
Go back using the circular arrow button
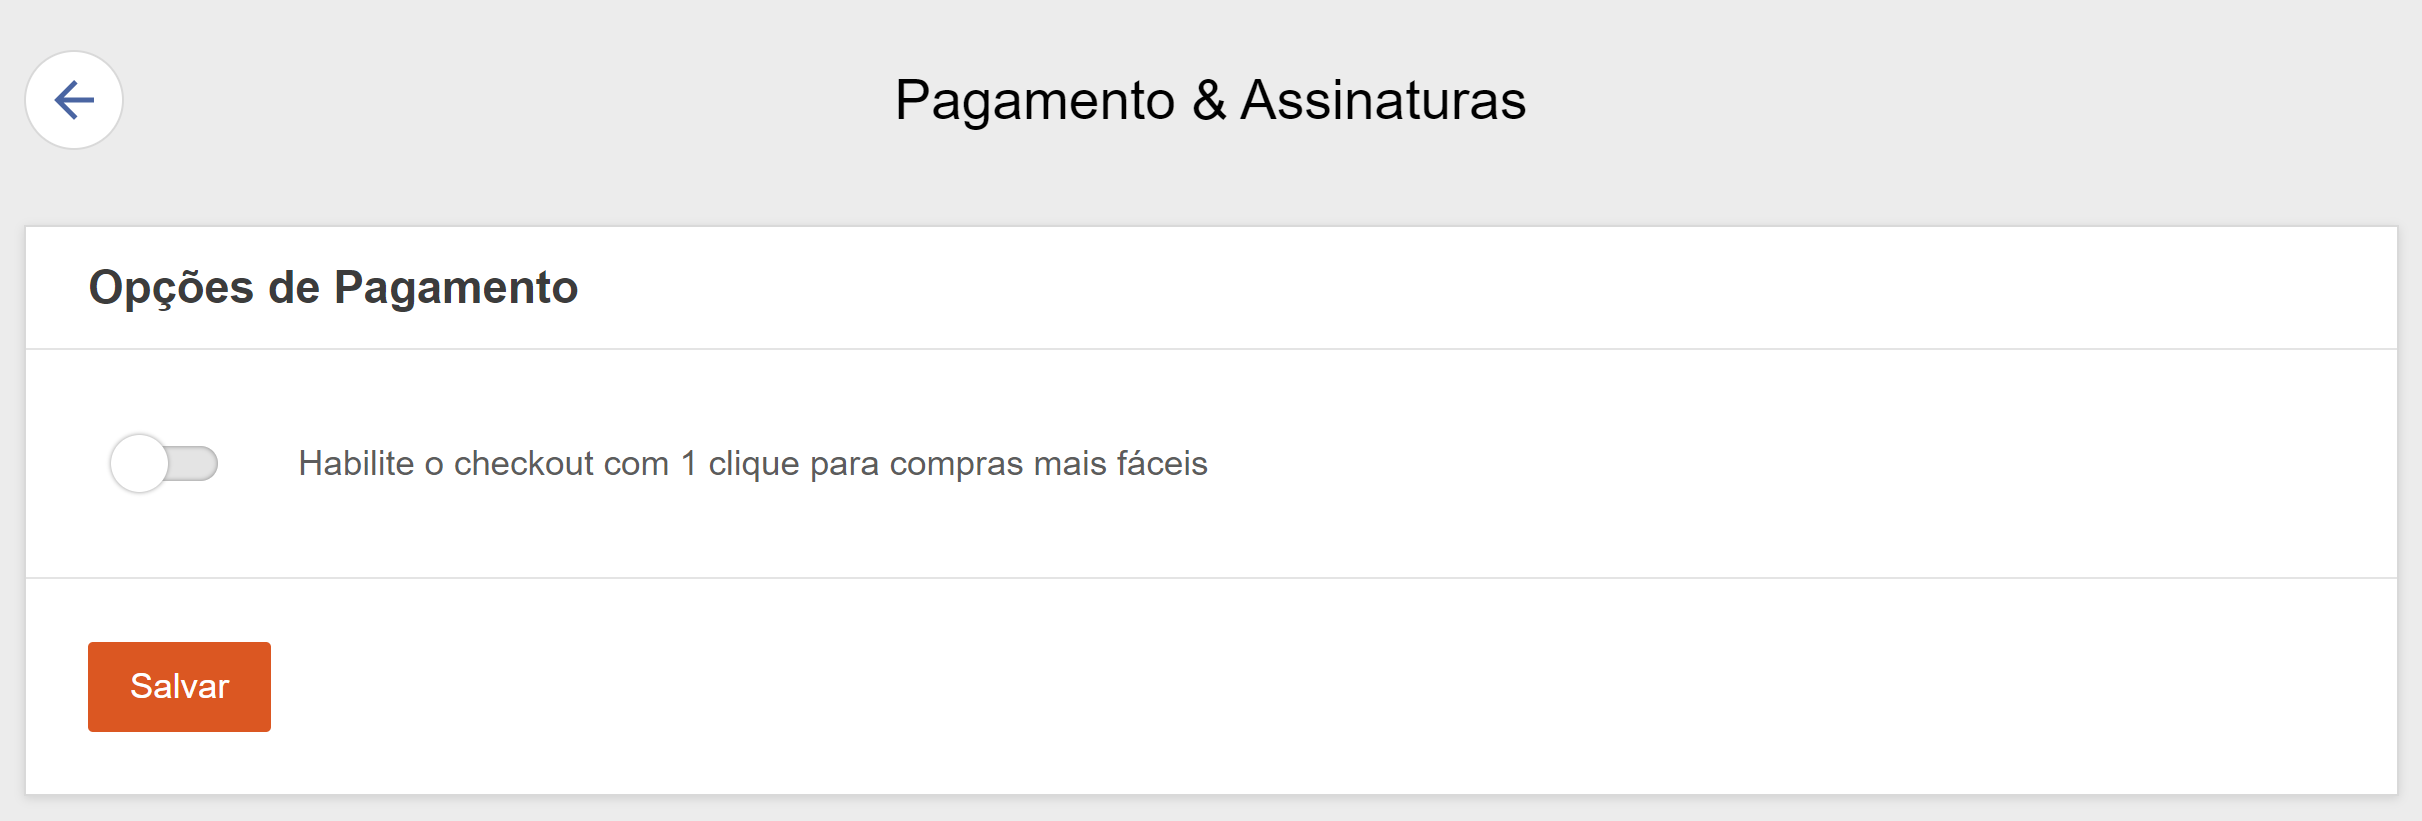point(74,100)
